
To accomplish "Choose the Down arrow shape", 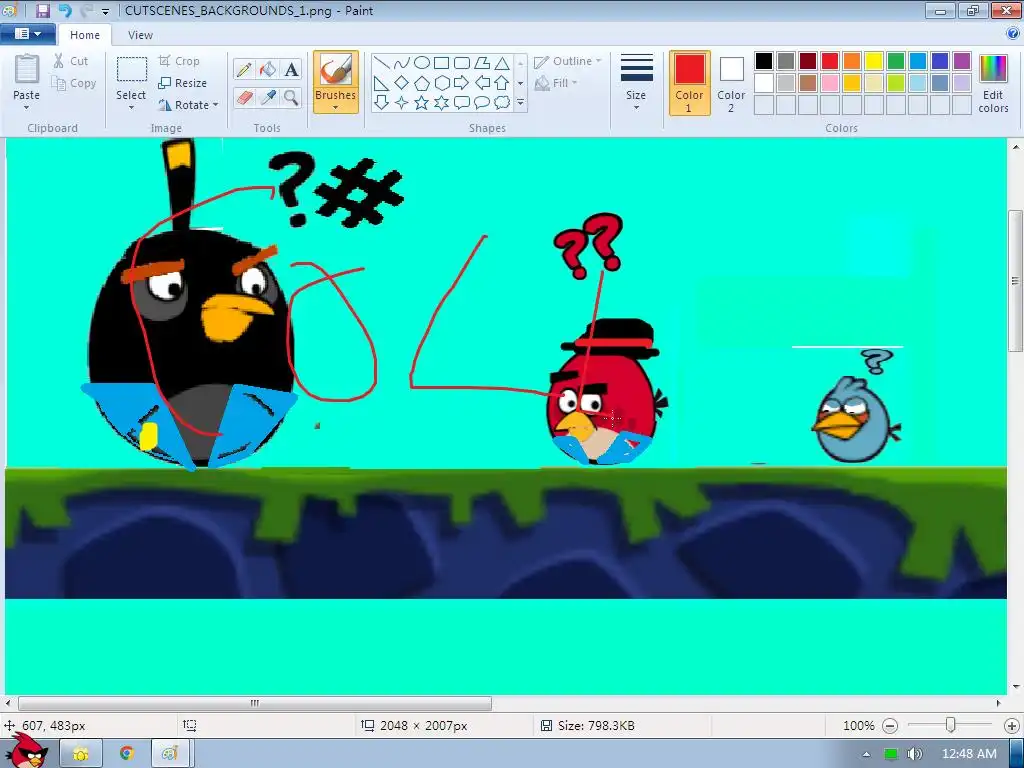I will click(382, 103).
